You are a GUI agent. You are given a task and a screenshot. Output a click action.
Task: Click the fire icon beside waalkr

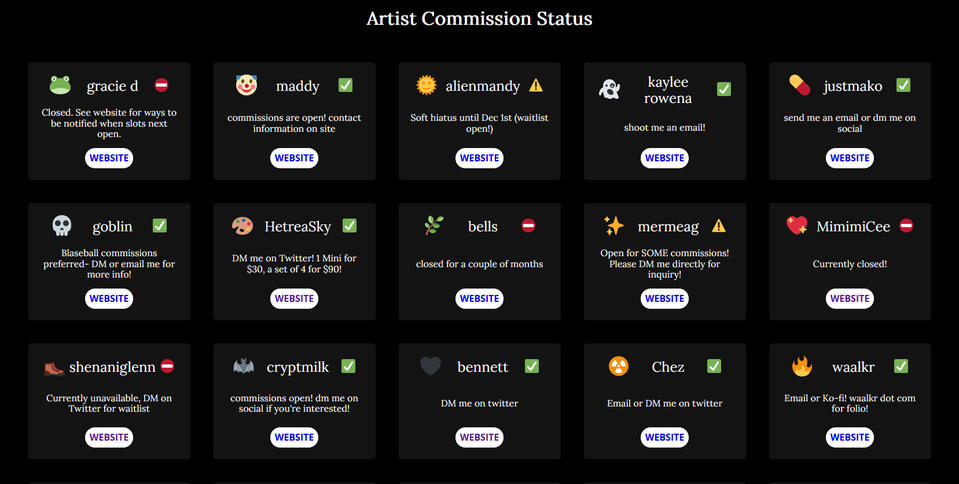tap(802, 367)
